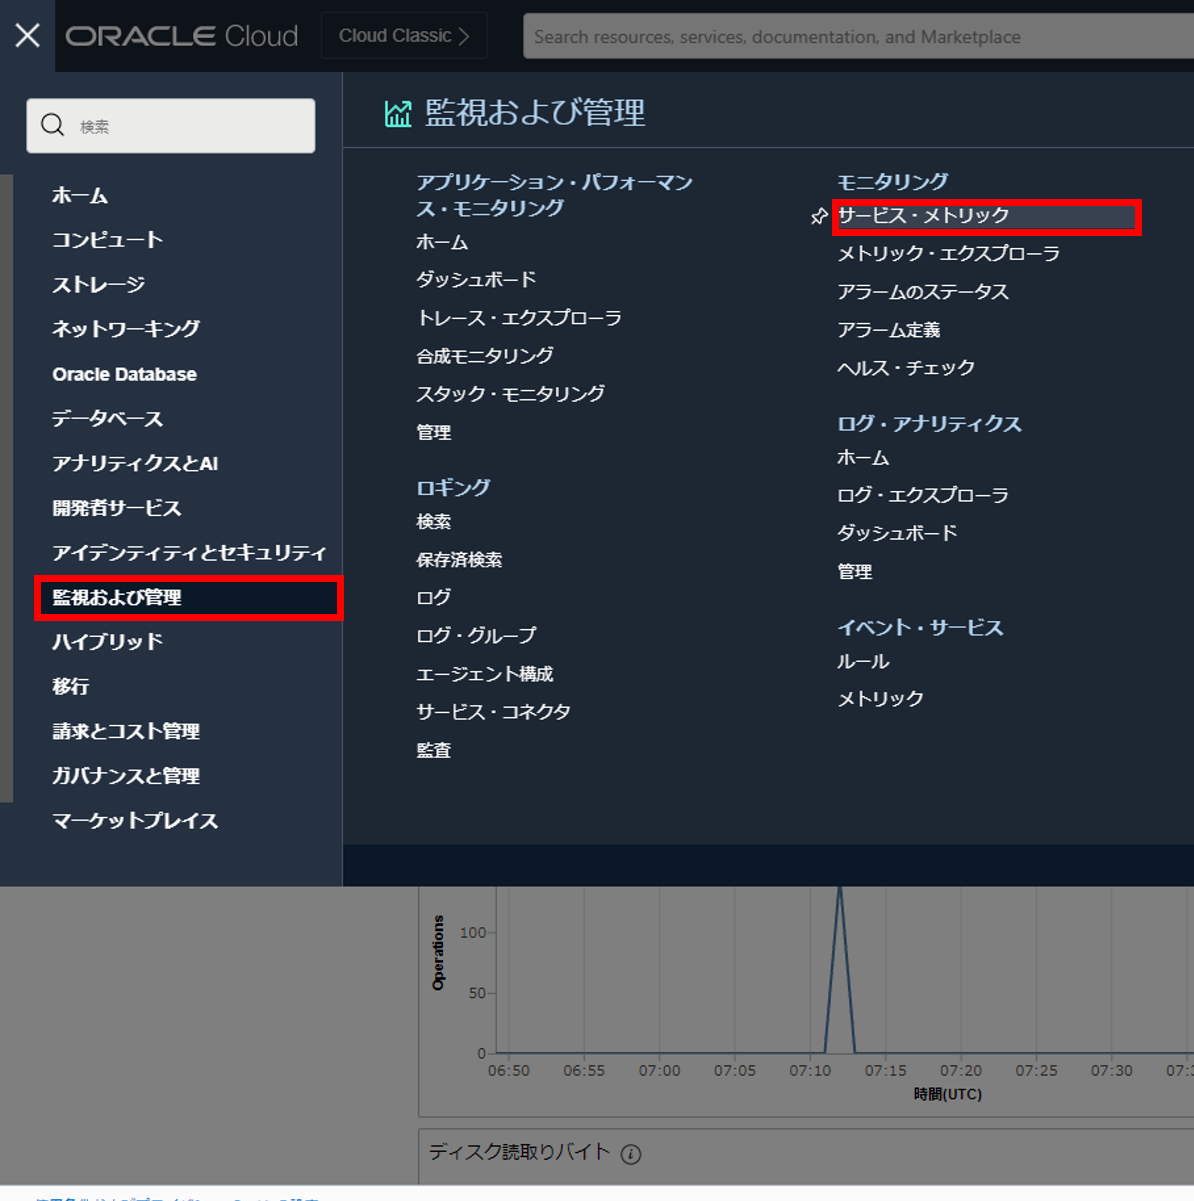Image resolution: width=1194 pixels, height=1201 pixels.
Task: Click the ORACLE Cloud logo
Action: [182, 35]
